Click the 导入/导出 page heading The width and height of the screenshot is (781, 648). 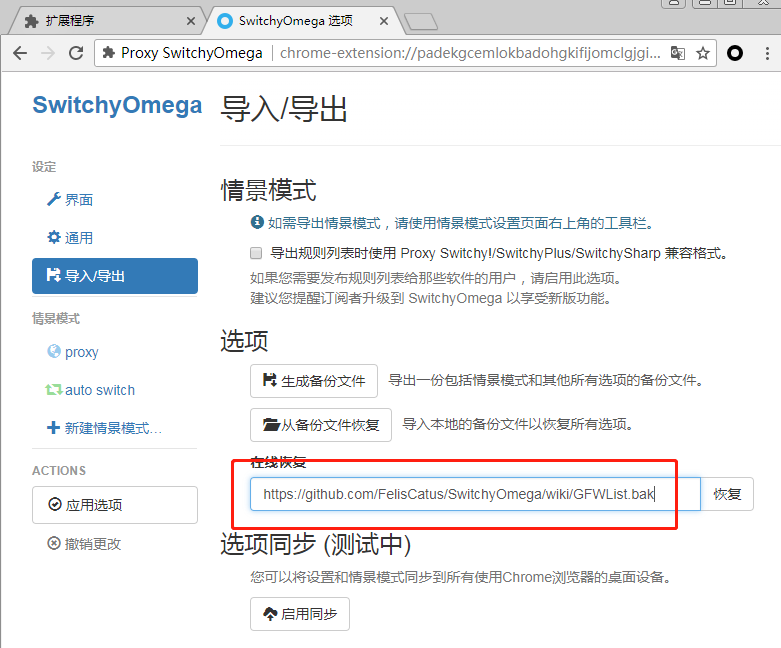click(283, 109)
